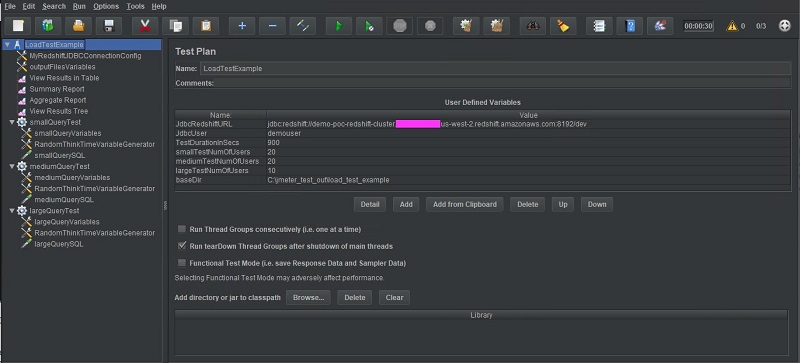Reset search with the brush icon
This screenshot has height=363, width=800.
[563, 26]
